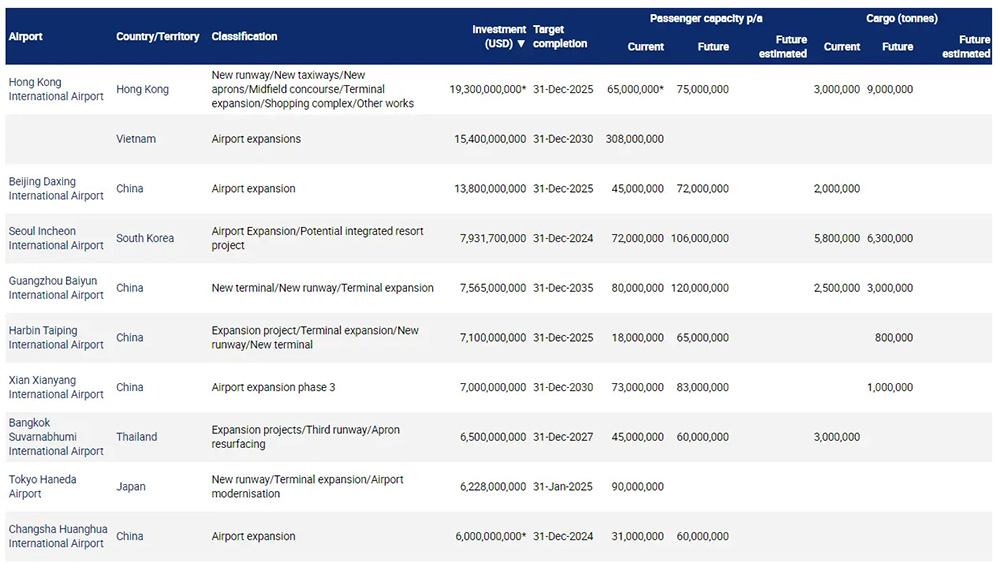Click the 6,300,000 future cargo value
1000x570 pixels.
(890, 238)
